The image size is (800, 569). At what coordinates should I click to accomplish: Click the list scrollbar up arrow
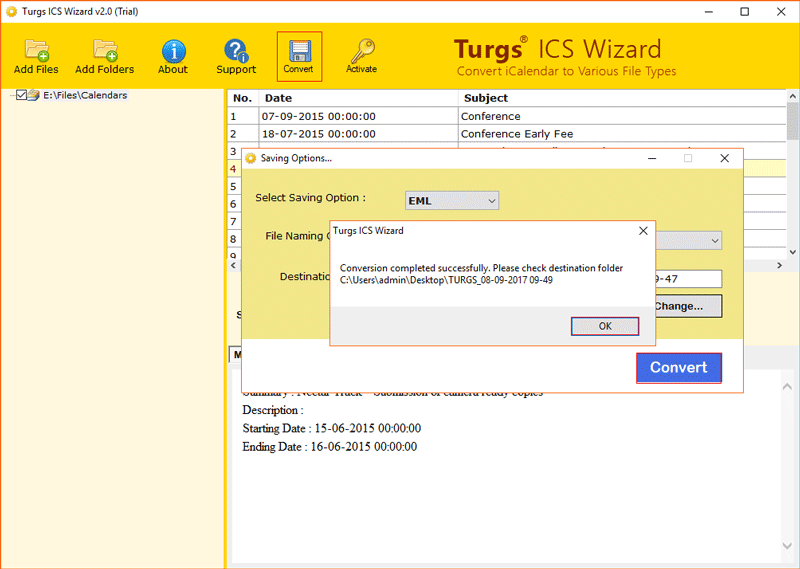pyautogui.click(x=792, y=96)
